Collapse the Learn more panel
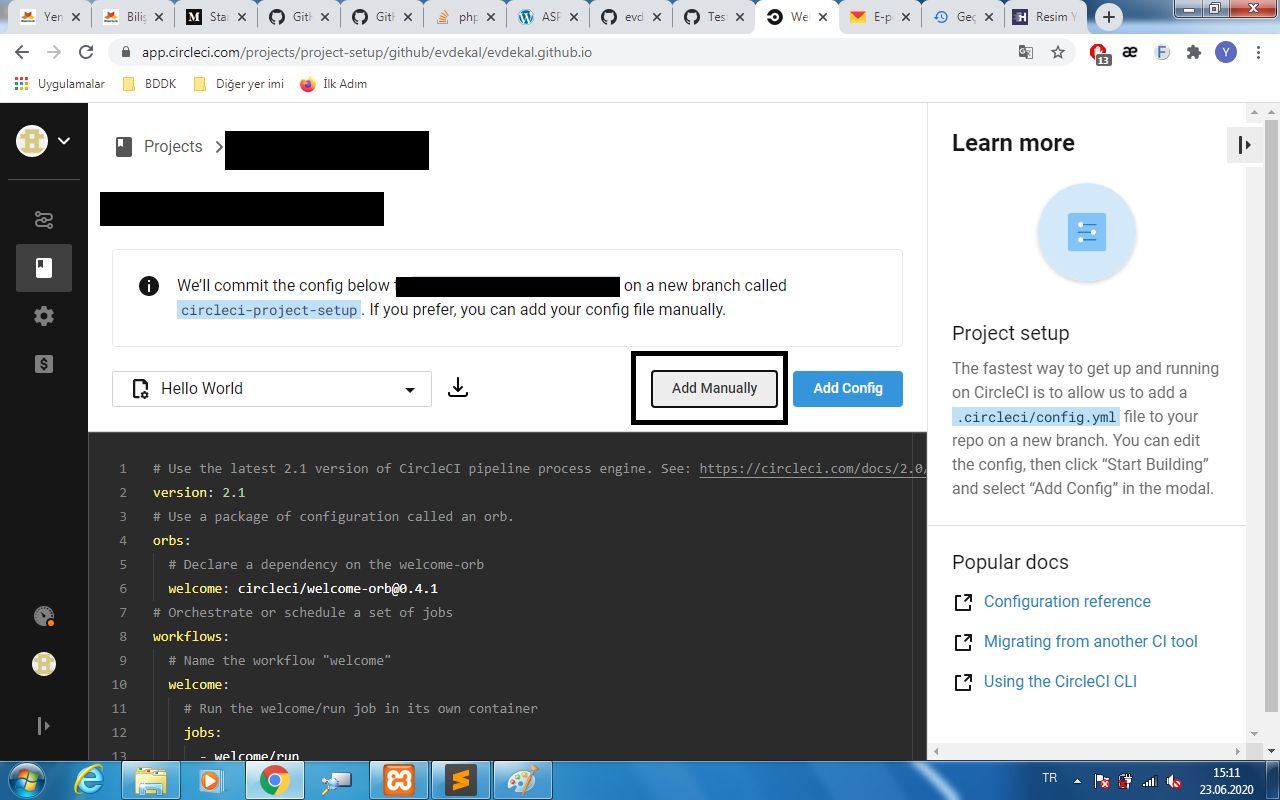Viewport: 1280px width, 800px height. tap(1244, 145)
